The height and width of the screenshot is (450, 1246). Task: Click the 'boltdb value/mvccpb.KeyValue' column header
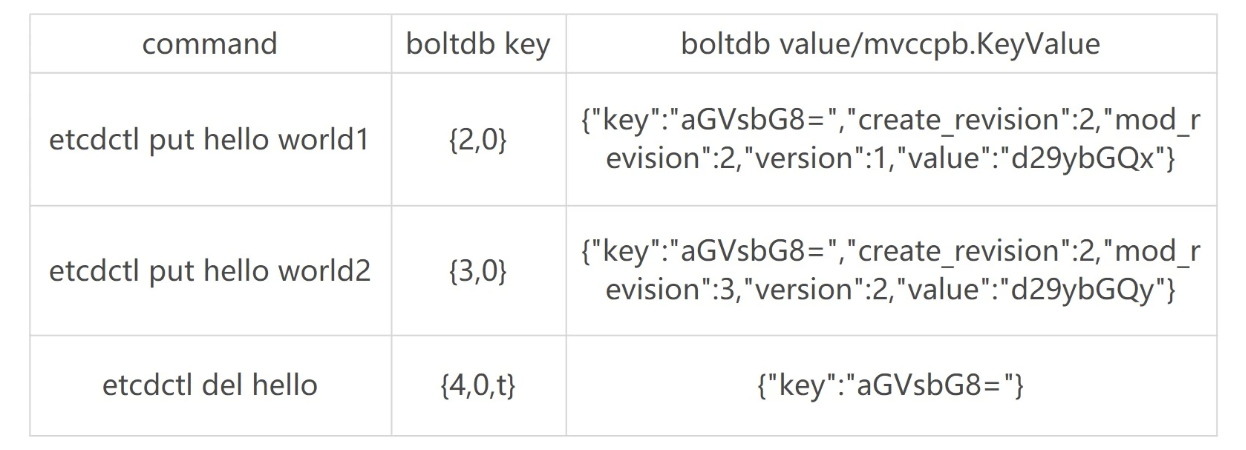[890, 45]
